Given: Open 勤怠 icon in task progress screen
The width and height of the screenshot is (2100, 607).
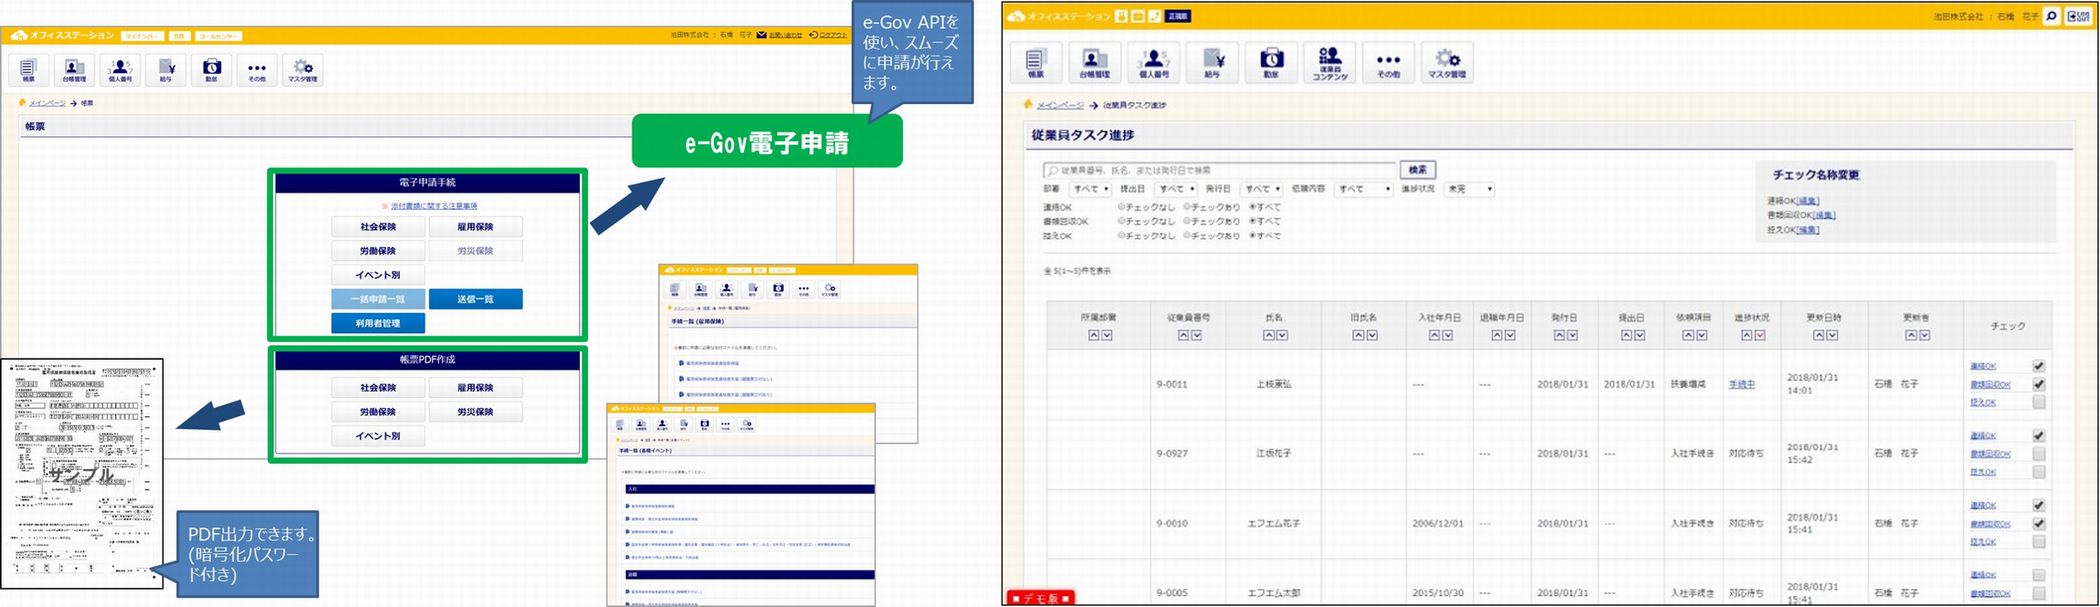Looking at the screenshot, I should [1271, 62].
